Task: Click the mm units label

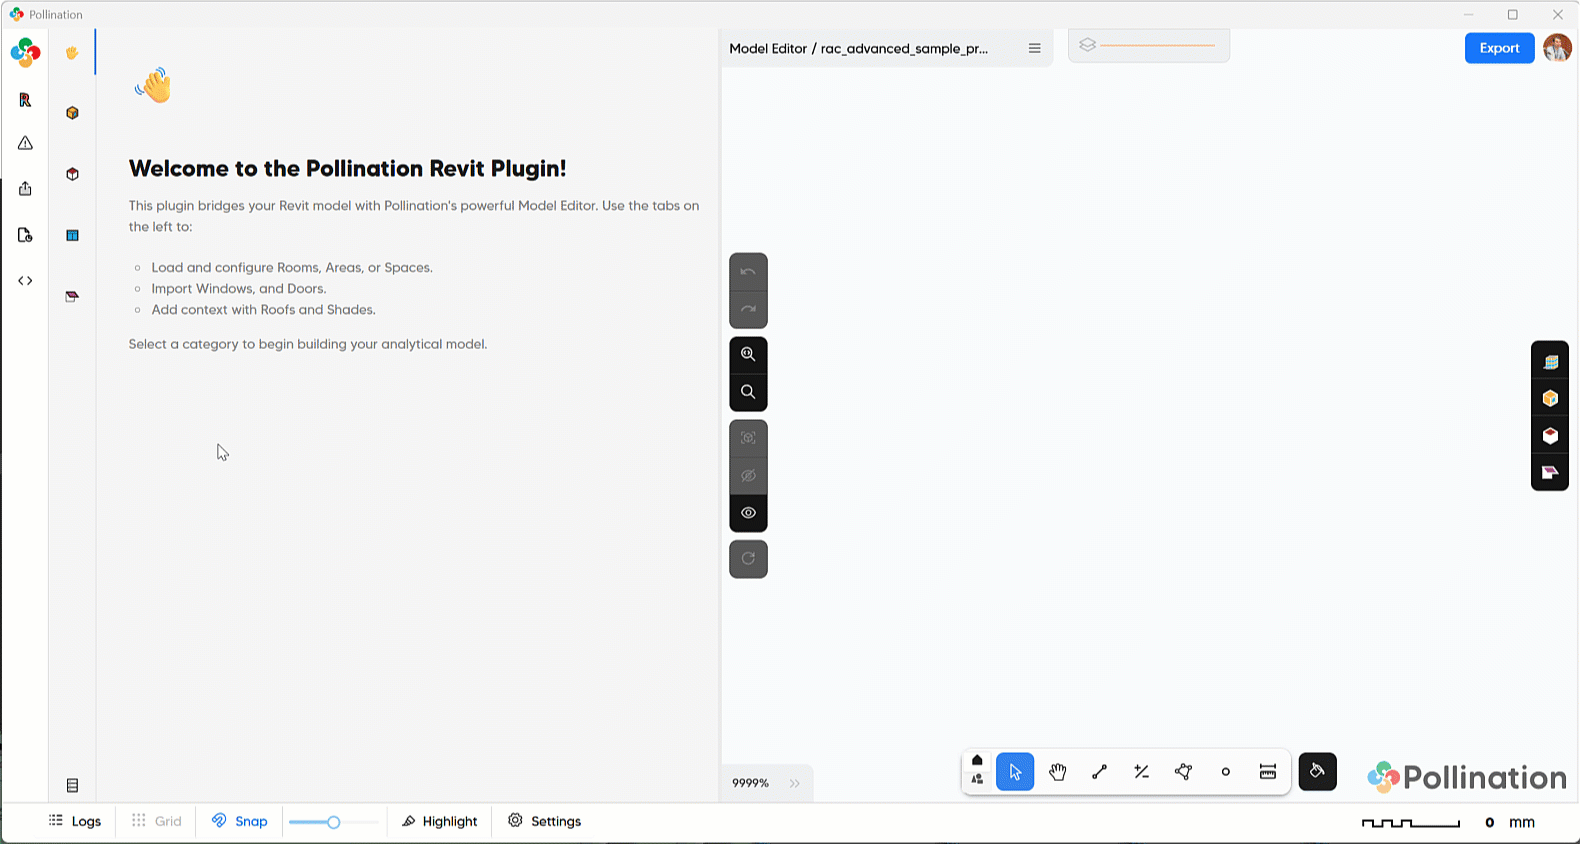Action: (1522, 822)
